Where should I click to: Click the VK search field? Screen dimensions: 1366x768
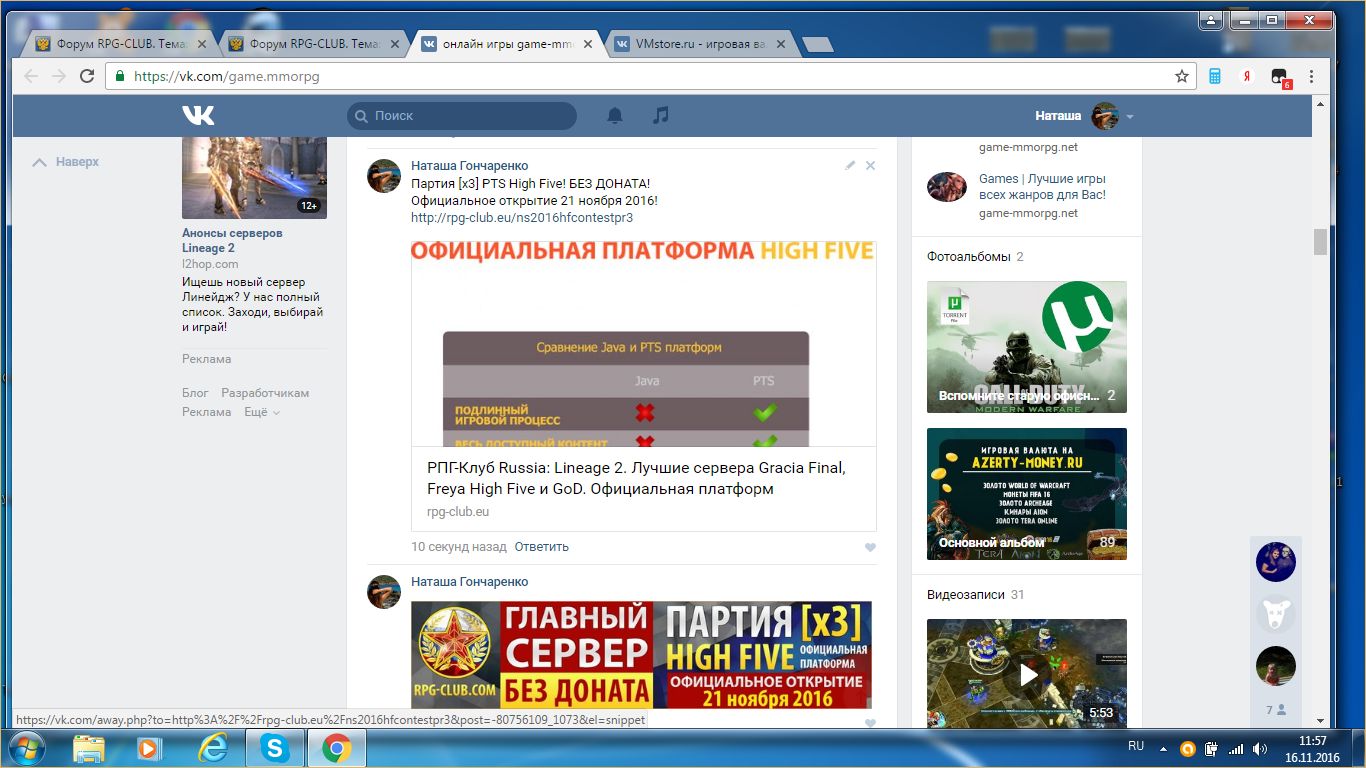pos(462,116)
